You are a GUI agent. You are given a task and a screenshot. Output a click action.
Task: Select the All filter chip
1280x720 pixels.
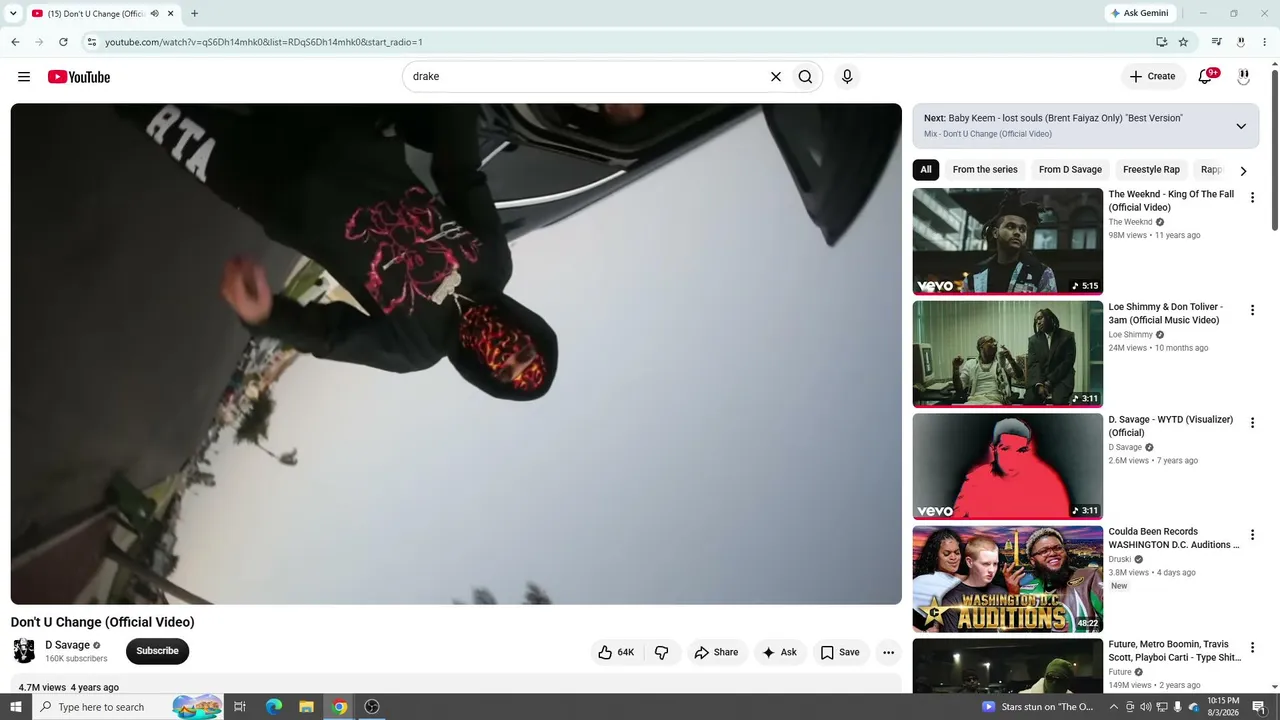point(926,170)
